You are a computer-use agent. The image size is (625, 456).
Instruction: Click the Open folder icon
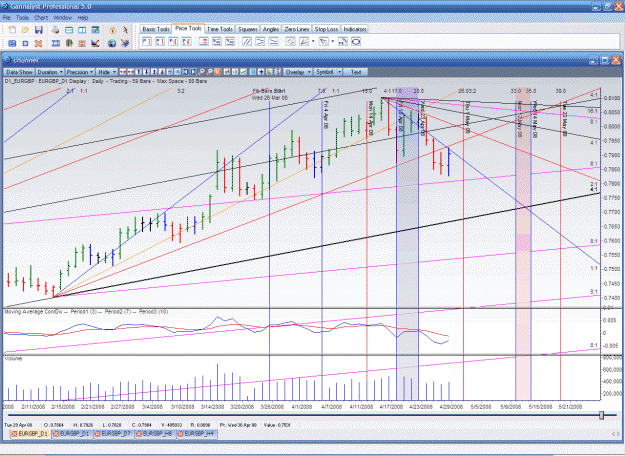point(26,30)
